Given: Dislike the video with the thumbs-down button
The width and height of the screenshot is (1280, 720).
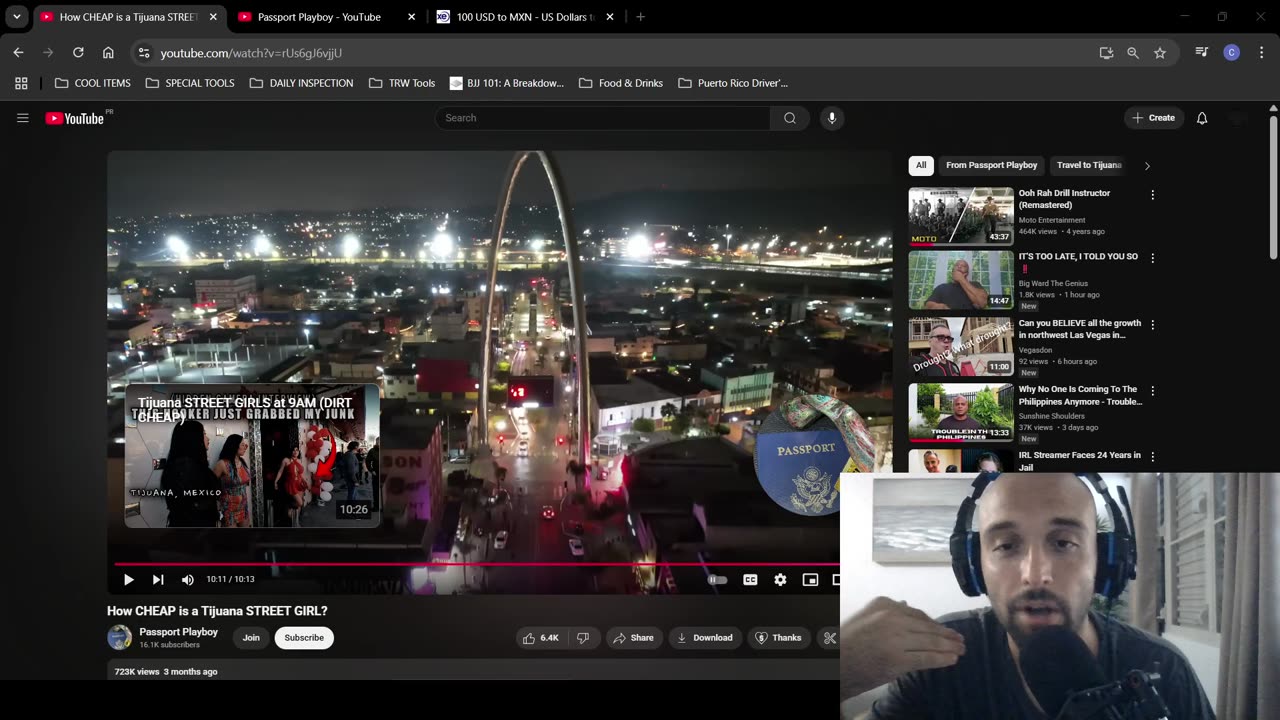Looking at the screenshot, I should pyautogui.click(x=583, y=638).
